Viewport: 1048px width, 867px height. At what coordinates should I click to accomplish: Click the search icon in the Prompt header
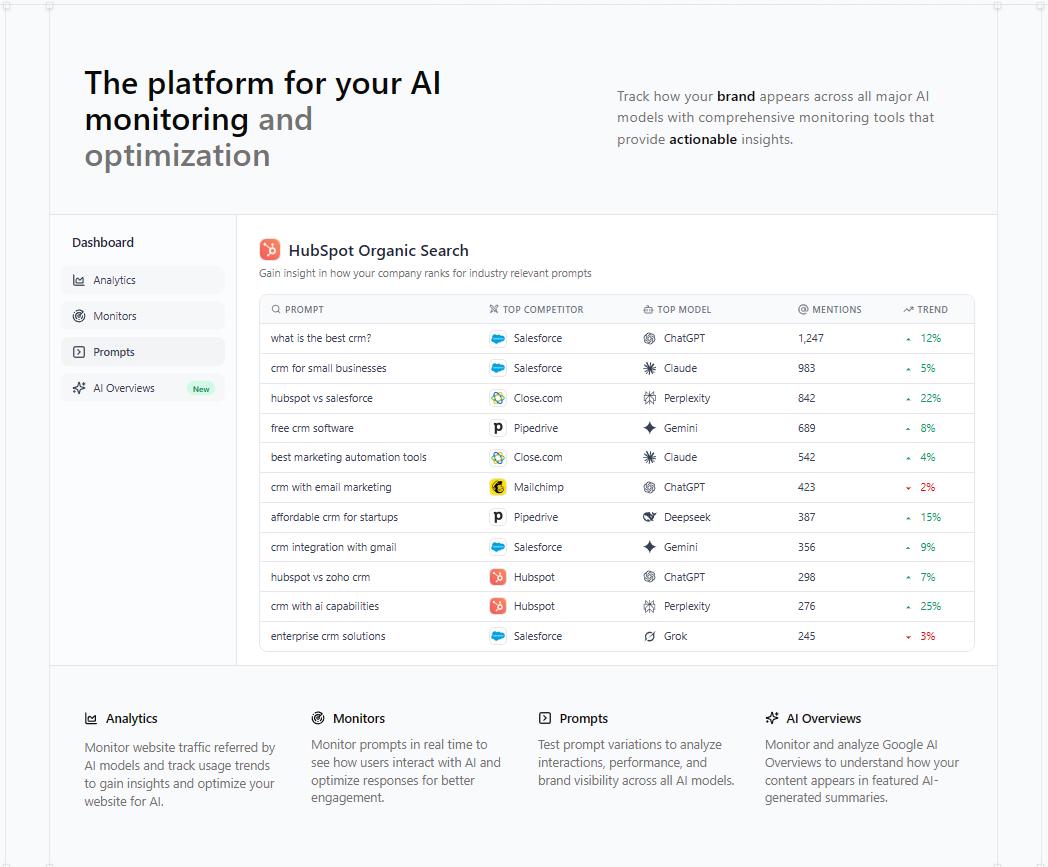click(276, 309)
